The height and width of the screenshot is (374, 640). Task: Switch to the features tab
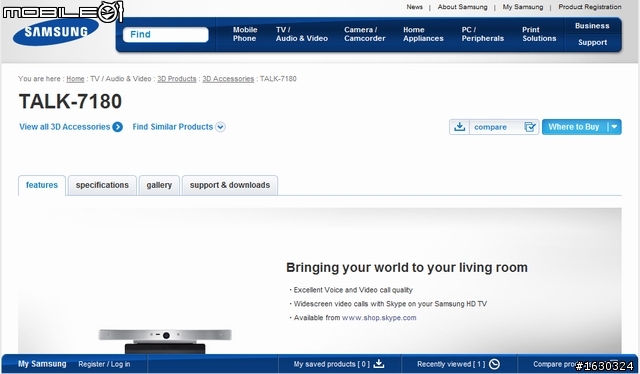(42, 185)
